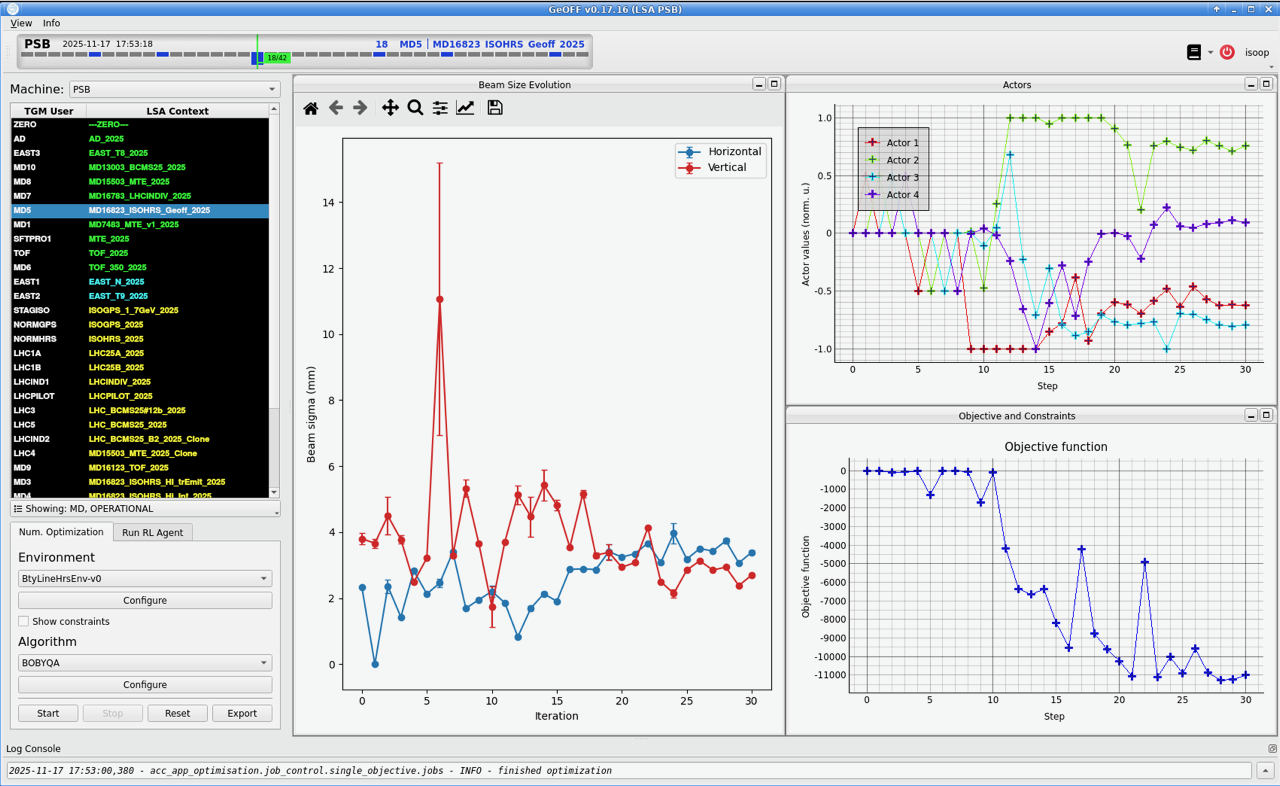This screenshot has width=1280, height=786.
Task: Activate the Zoom magnifier tool
Action: tap(415, 108)
